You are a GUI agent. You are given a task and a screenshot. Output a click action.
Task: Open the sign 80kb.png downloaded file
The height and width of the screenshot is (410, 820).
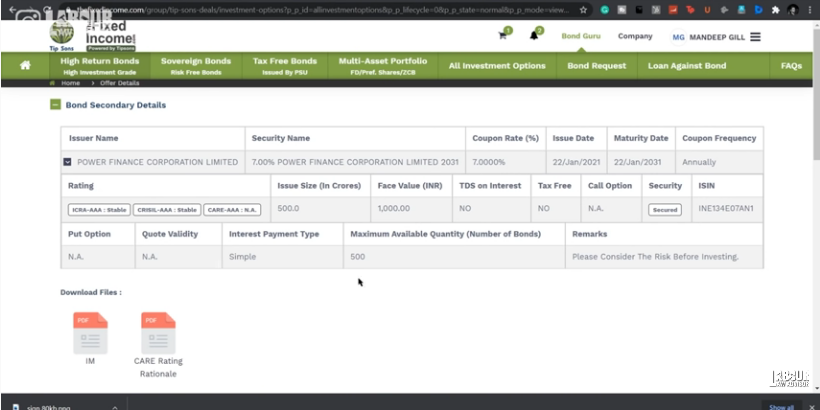pos(50,407)
